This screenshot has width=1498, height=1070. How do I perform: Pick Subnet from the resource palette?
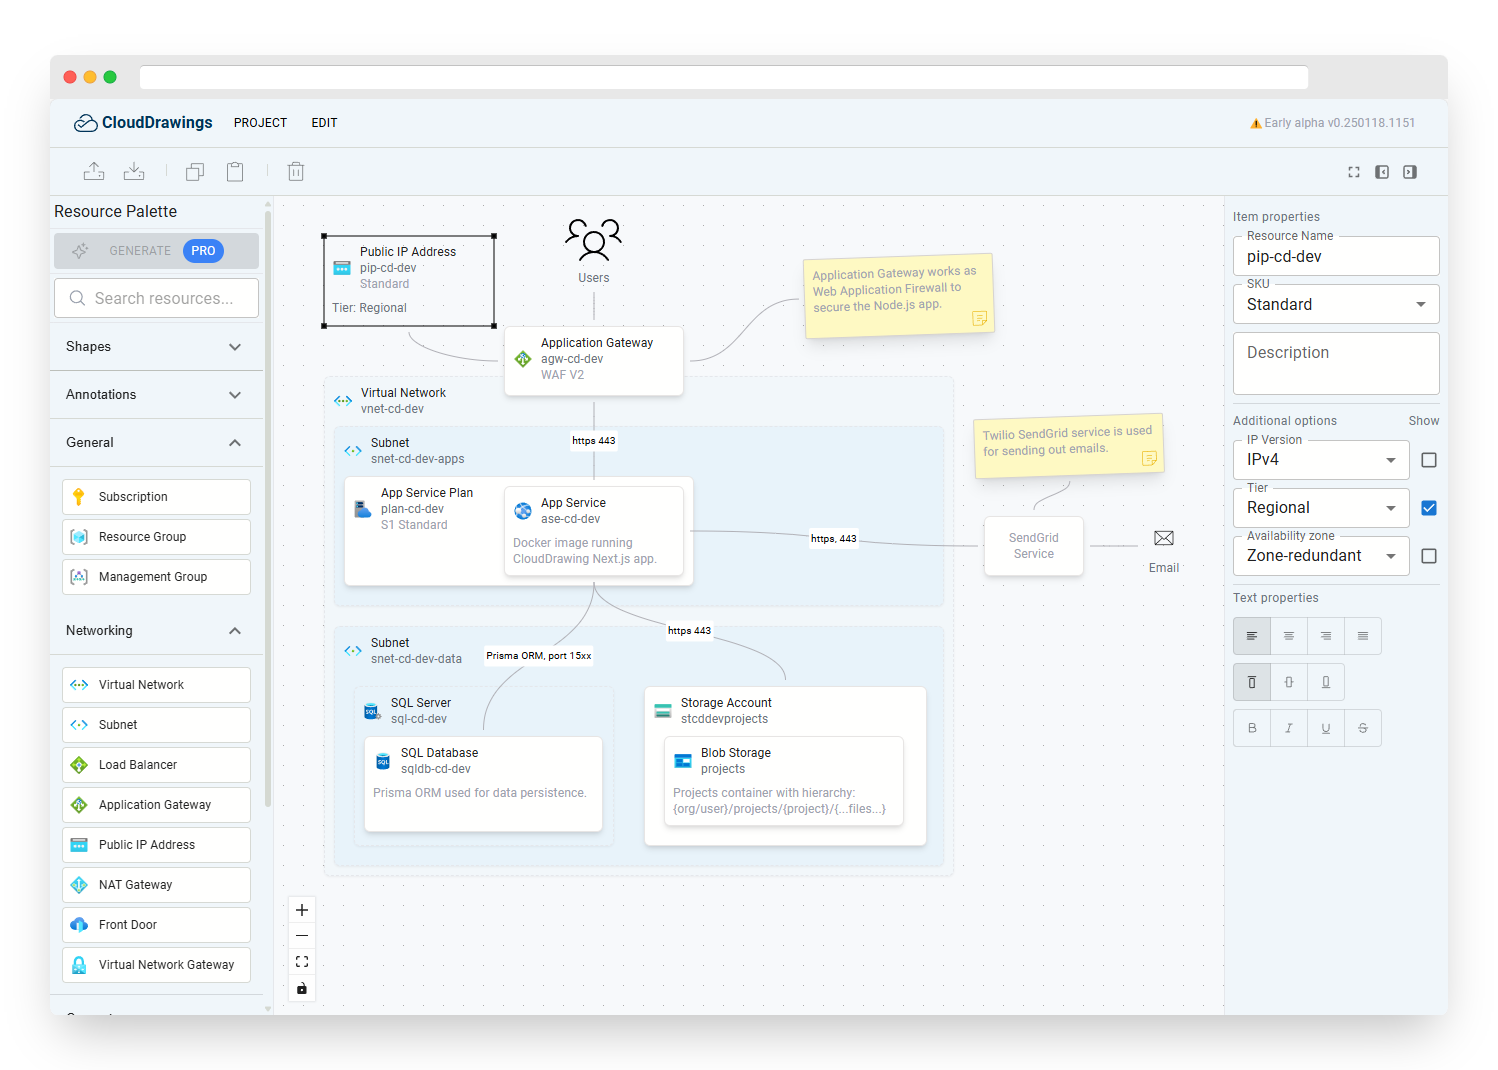[156, 725]
